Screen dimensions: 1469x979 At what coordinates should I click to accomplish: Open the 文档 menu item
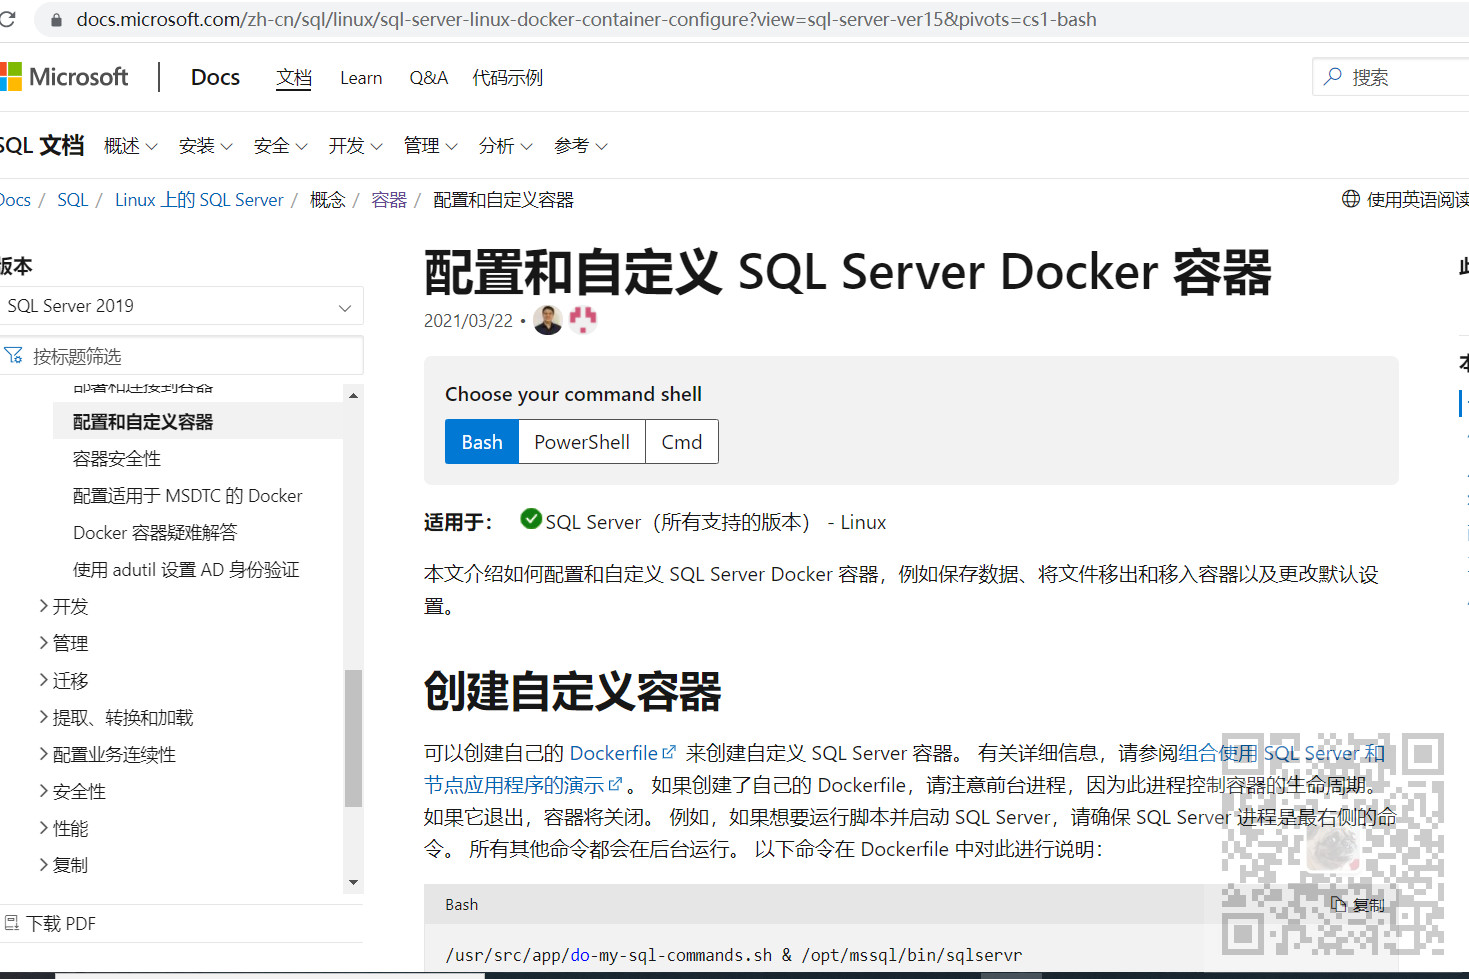pos(294,78)
